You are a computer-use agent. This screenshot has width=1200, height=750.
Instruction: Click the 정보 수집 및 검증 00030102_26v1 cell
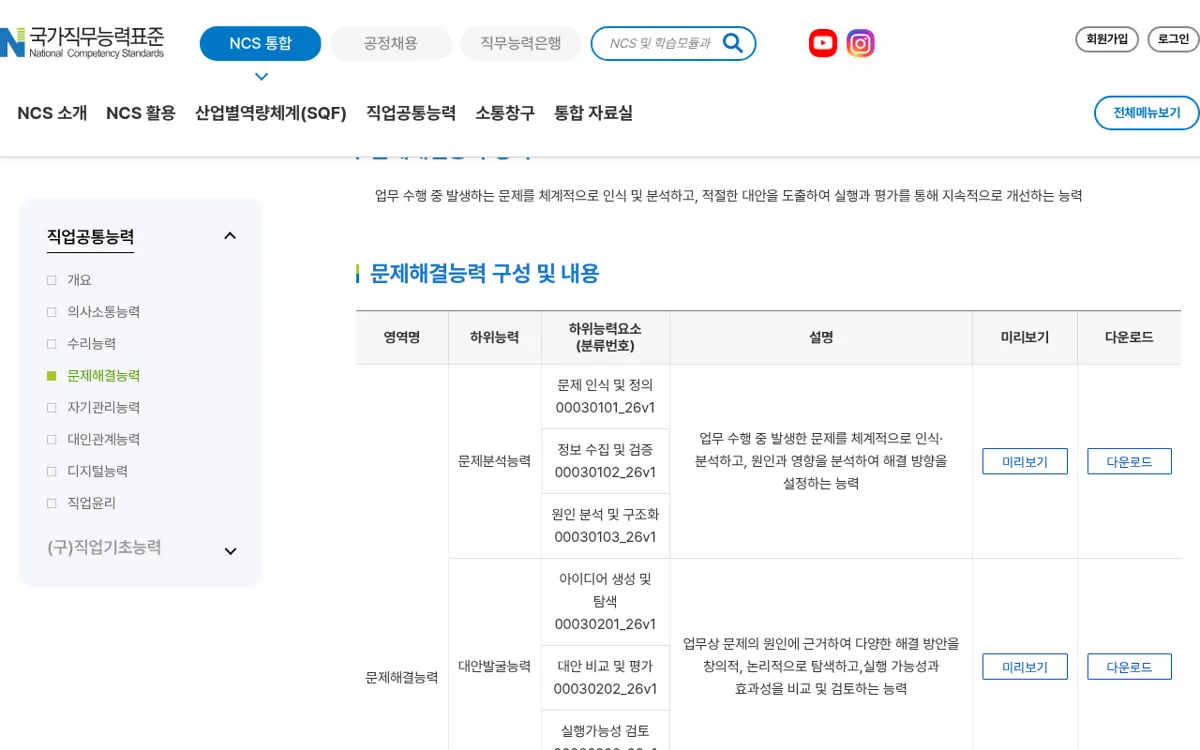click(x=605, y=461)
